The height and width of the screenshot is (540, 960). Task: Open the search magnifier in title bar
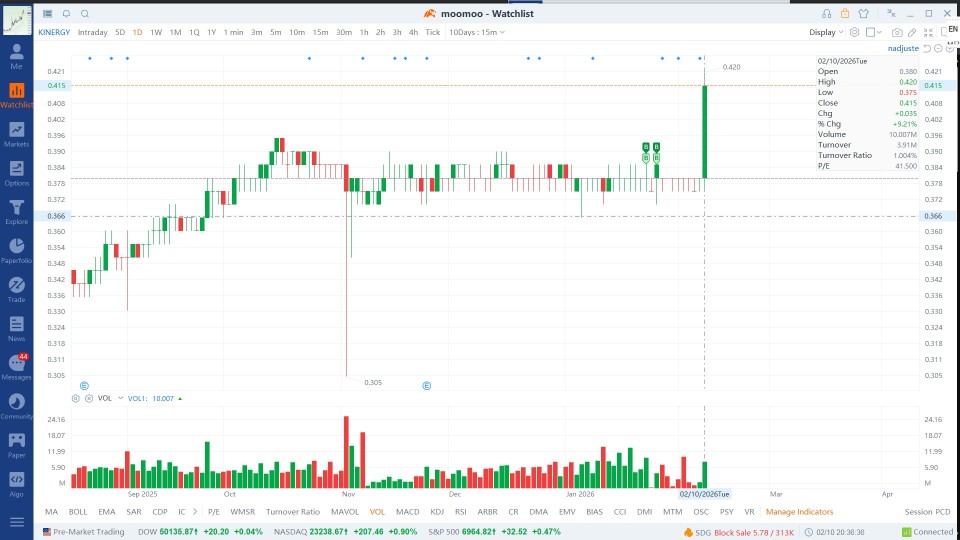click(x=85, y=13)
